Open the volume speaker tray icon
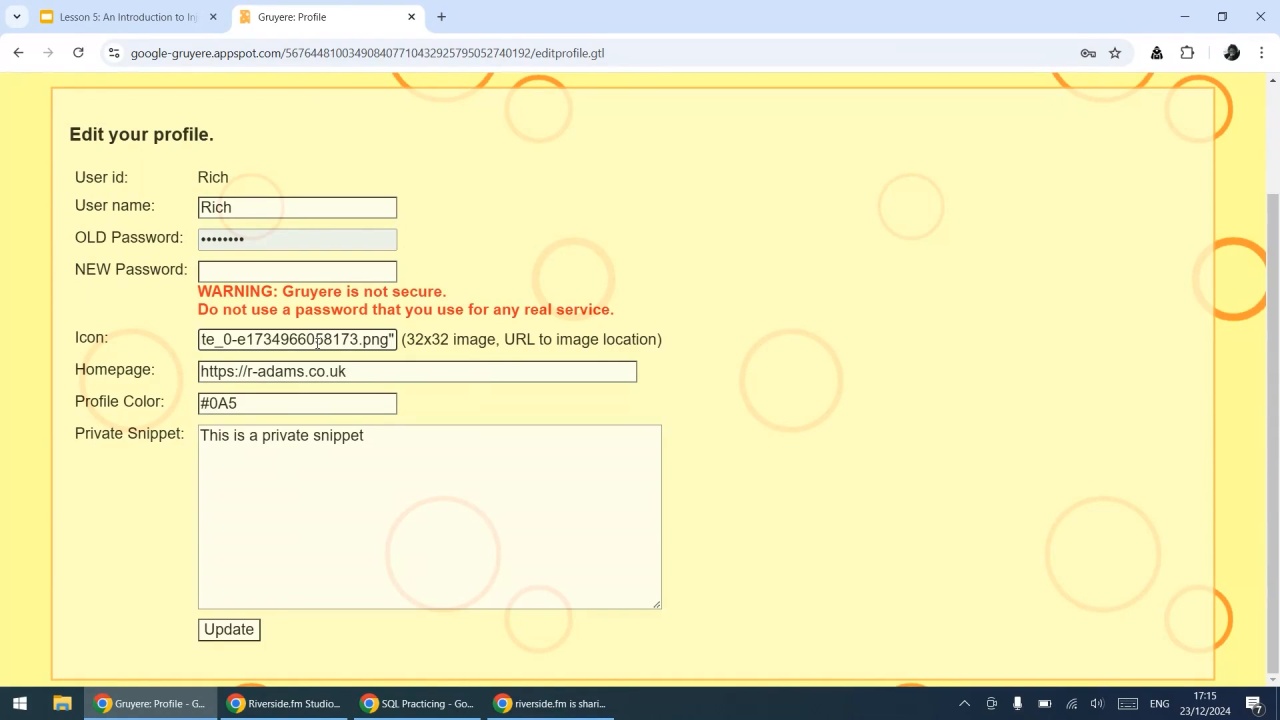 [x=1097, y=703]
